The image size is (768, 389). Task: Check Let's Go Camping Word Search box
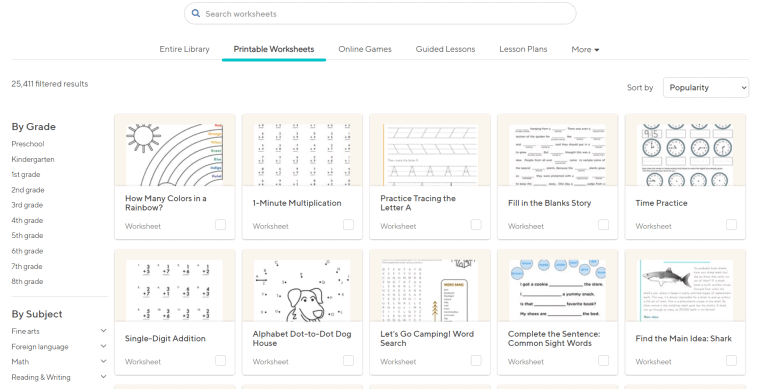pyautogui.click(x=476, y=361)
